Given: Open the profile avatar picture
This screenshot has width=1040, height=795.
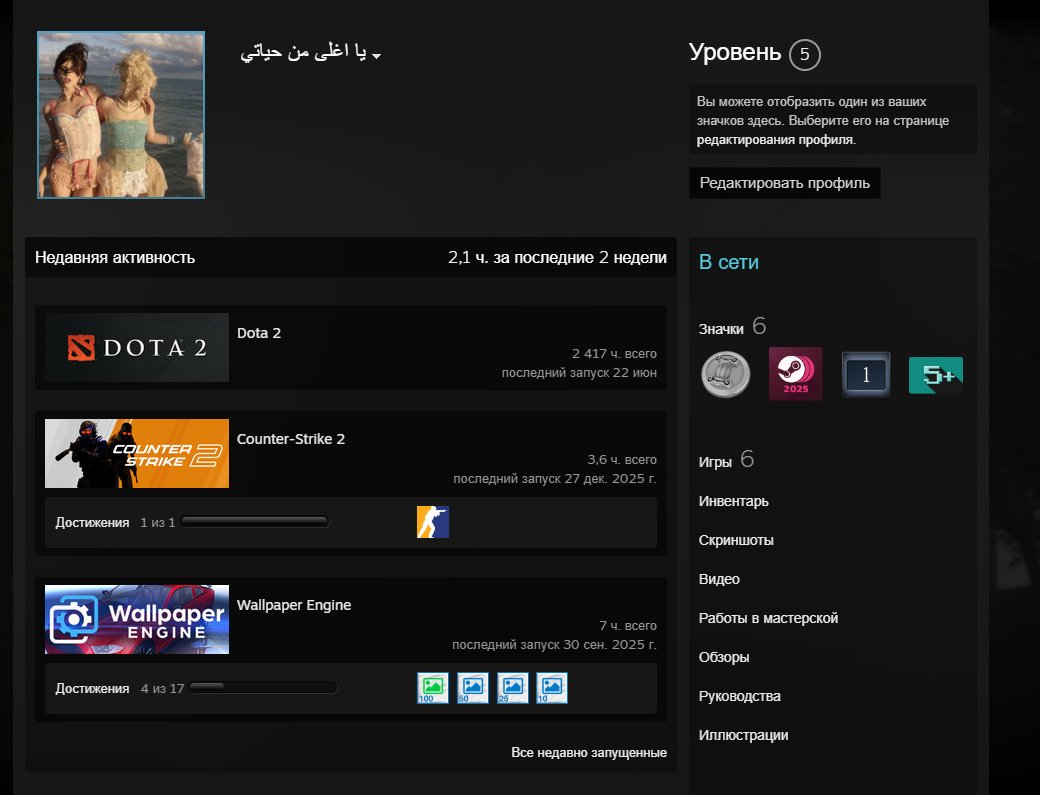Looking at the screenshot, I should tap(121, 115).
